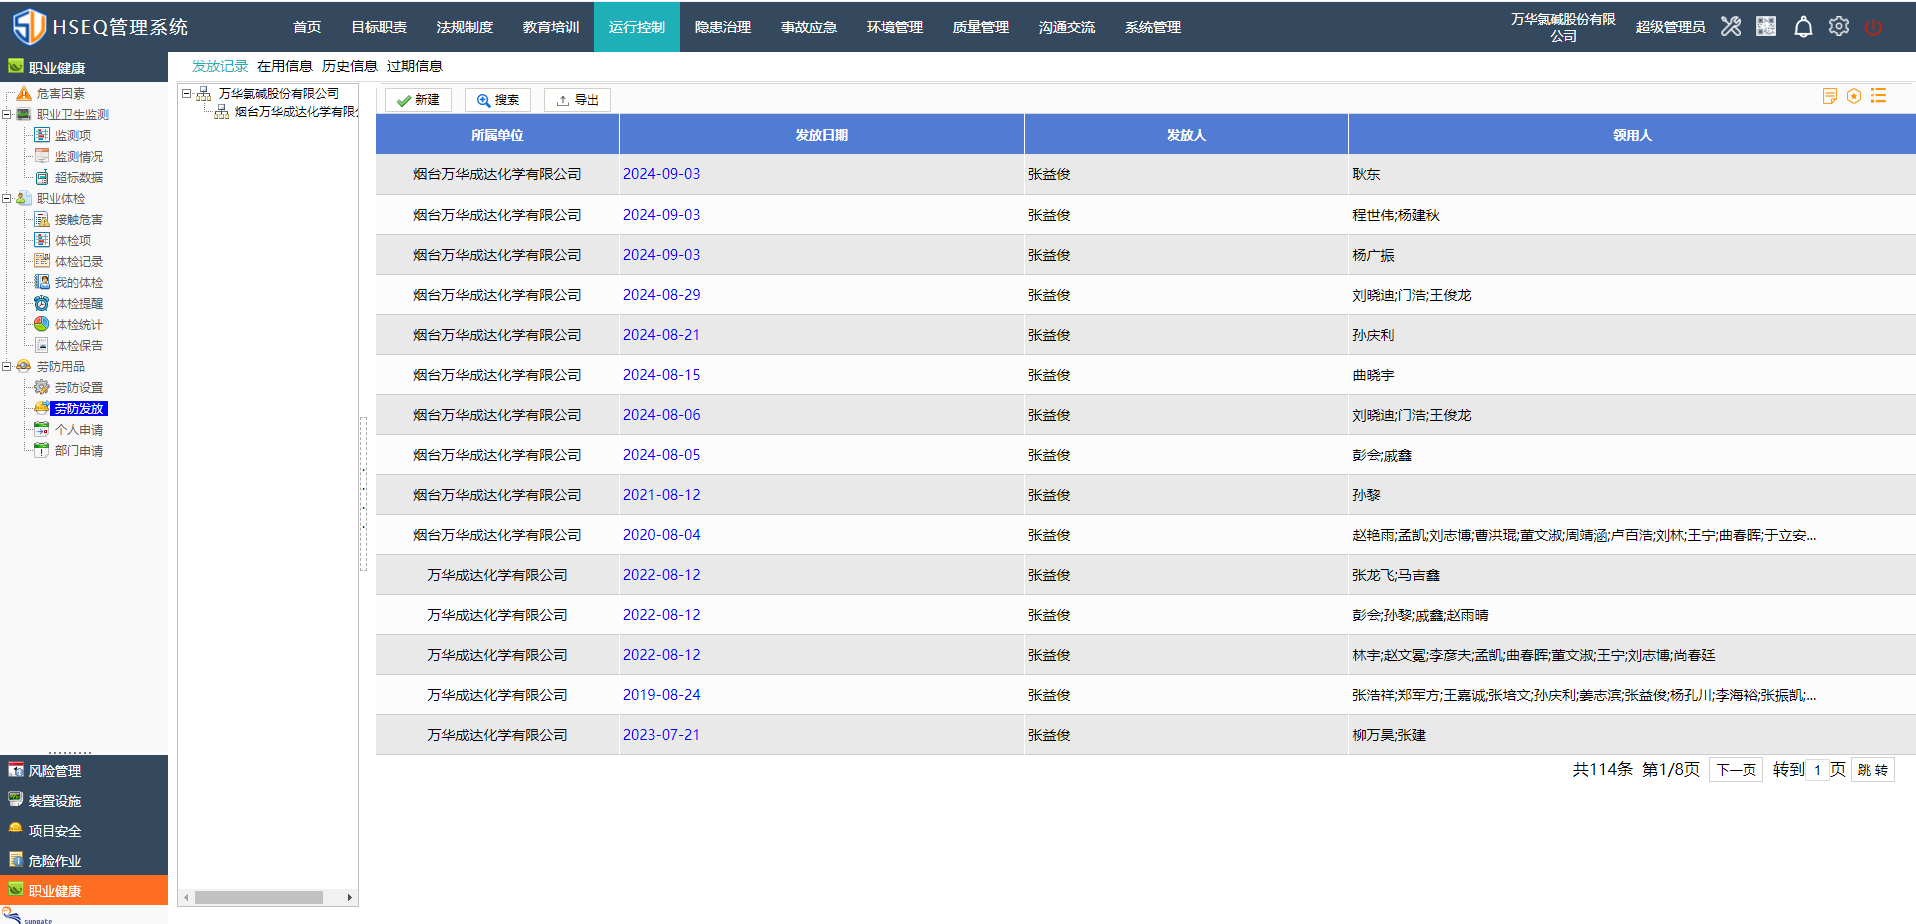Go to 下一页 in pagination
The width and height of the screenshot is (1916, 924).
click(x=1736, y=770)
